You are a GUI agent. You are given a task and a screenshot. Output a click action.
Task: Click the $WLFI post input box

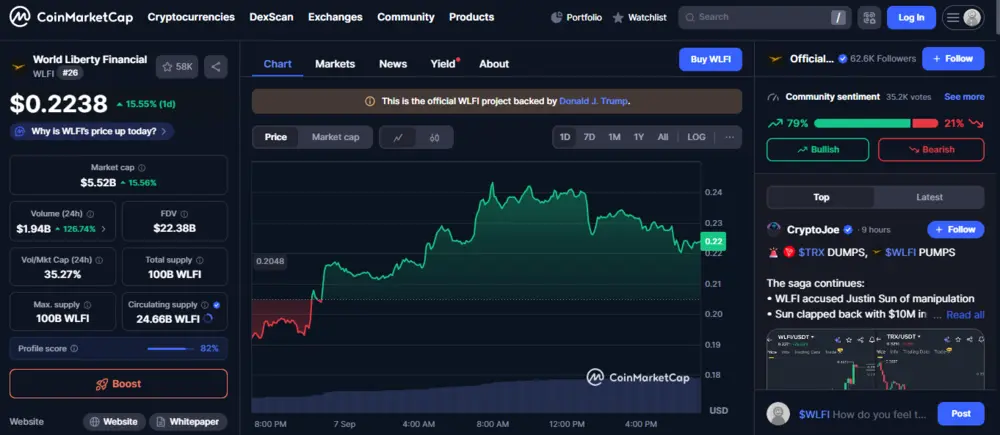pyautogui.click(x=862, y=414)
